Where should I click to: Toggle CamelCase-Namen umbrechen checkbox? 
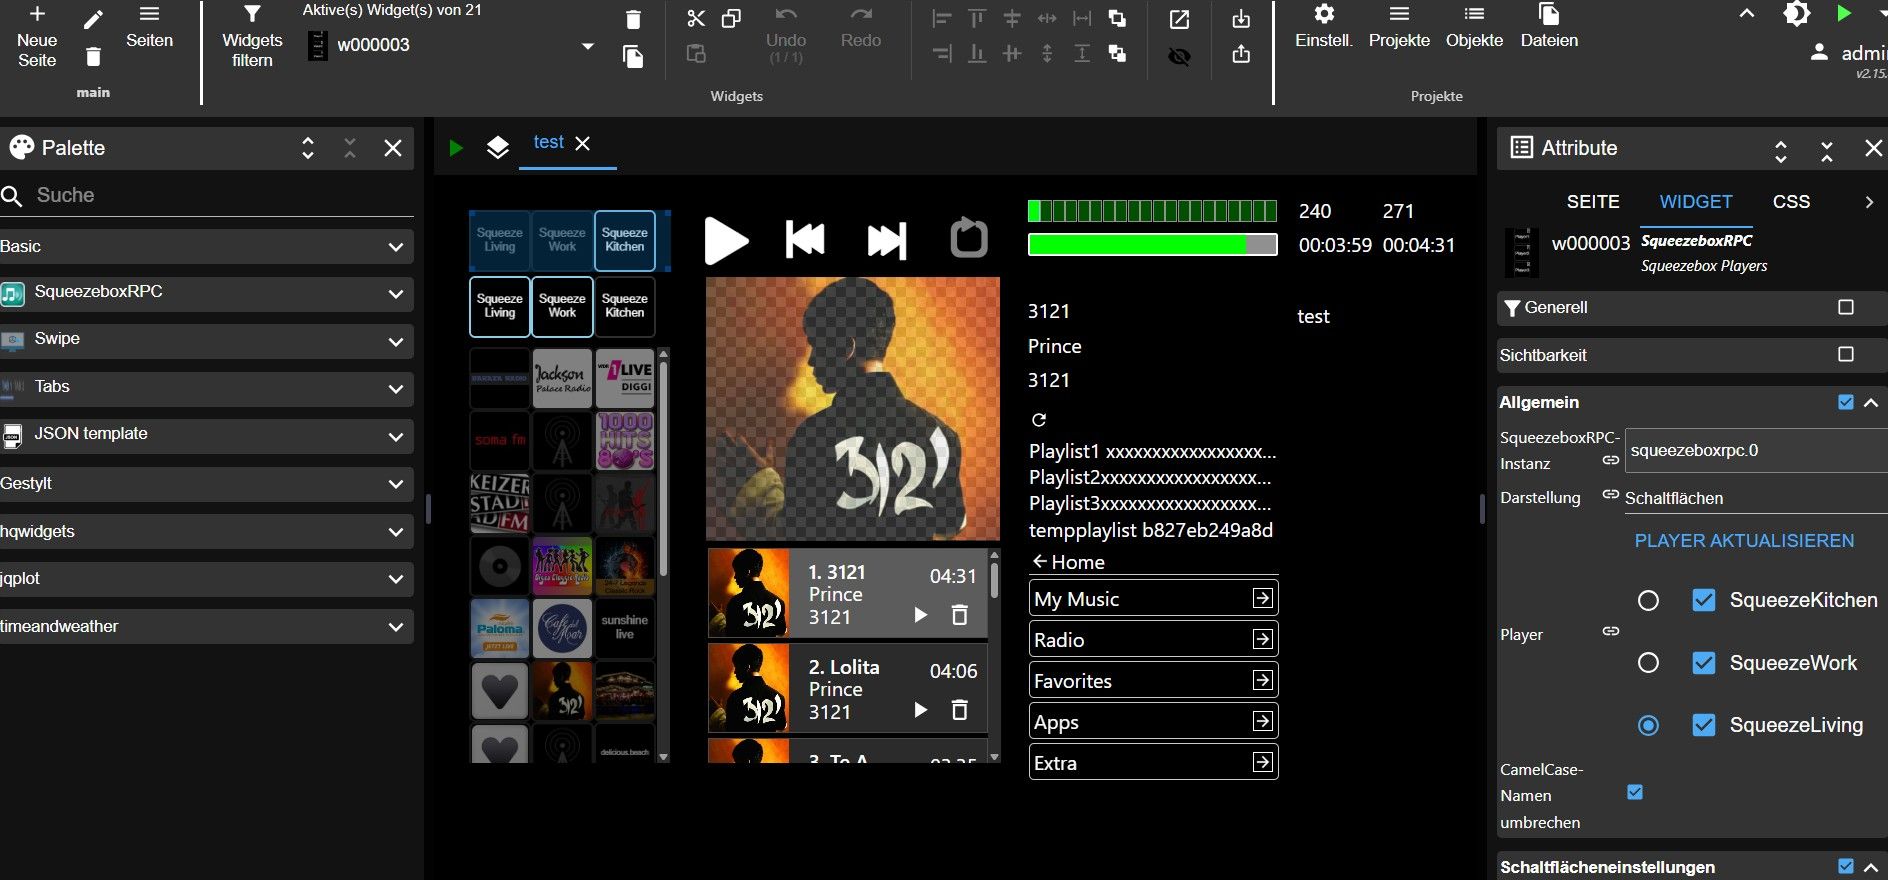pyautogui.click(x=1635, y=792)
